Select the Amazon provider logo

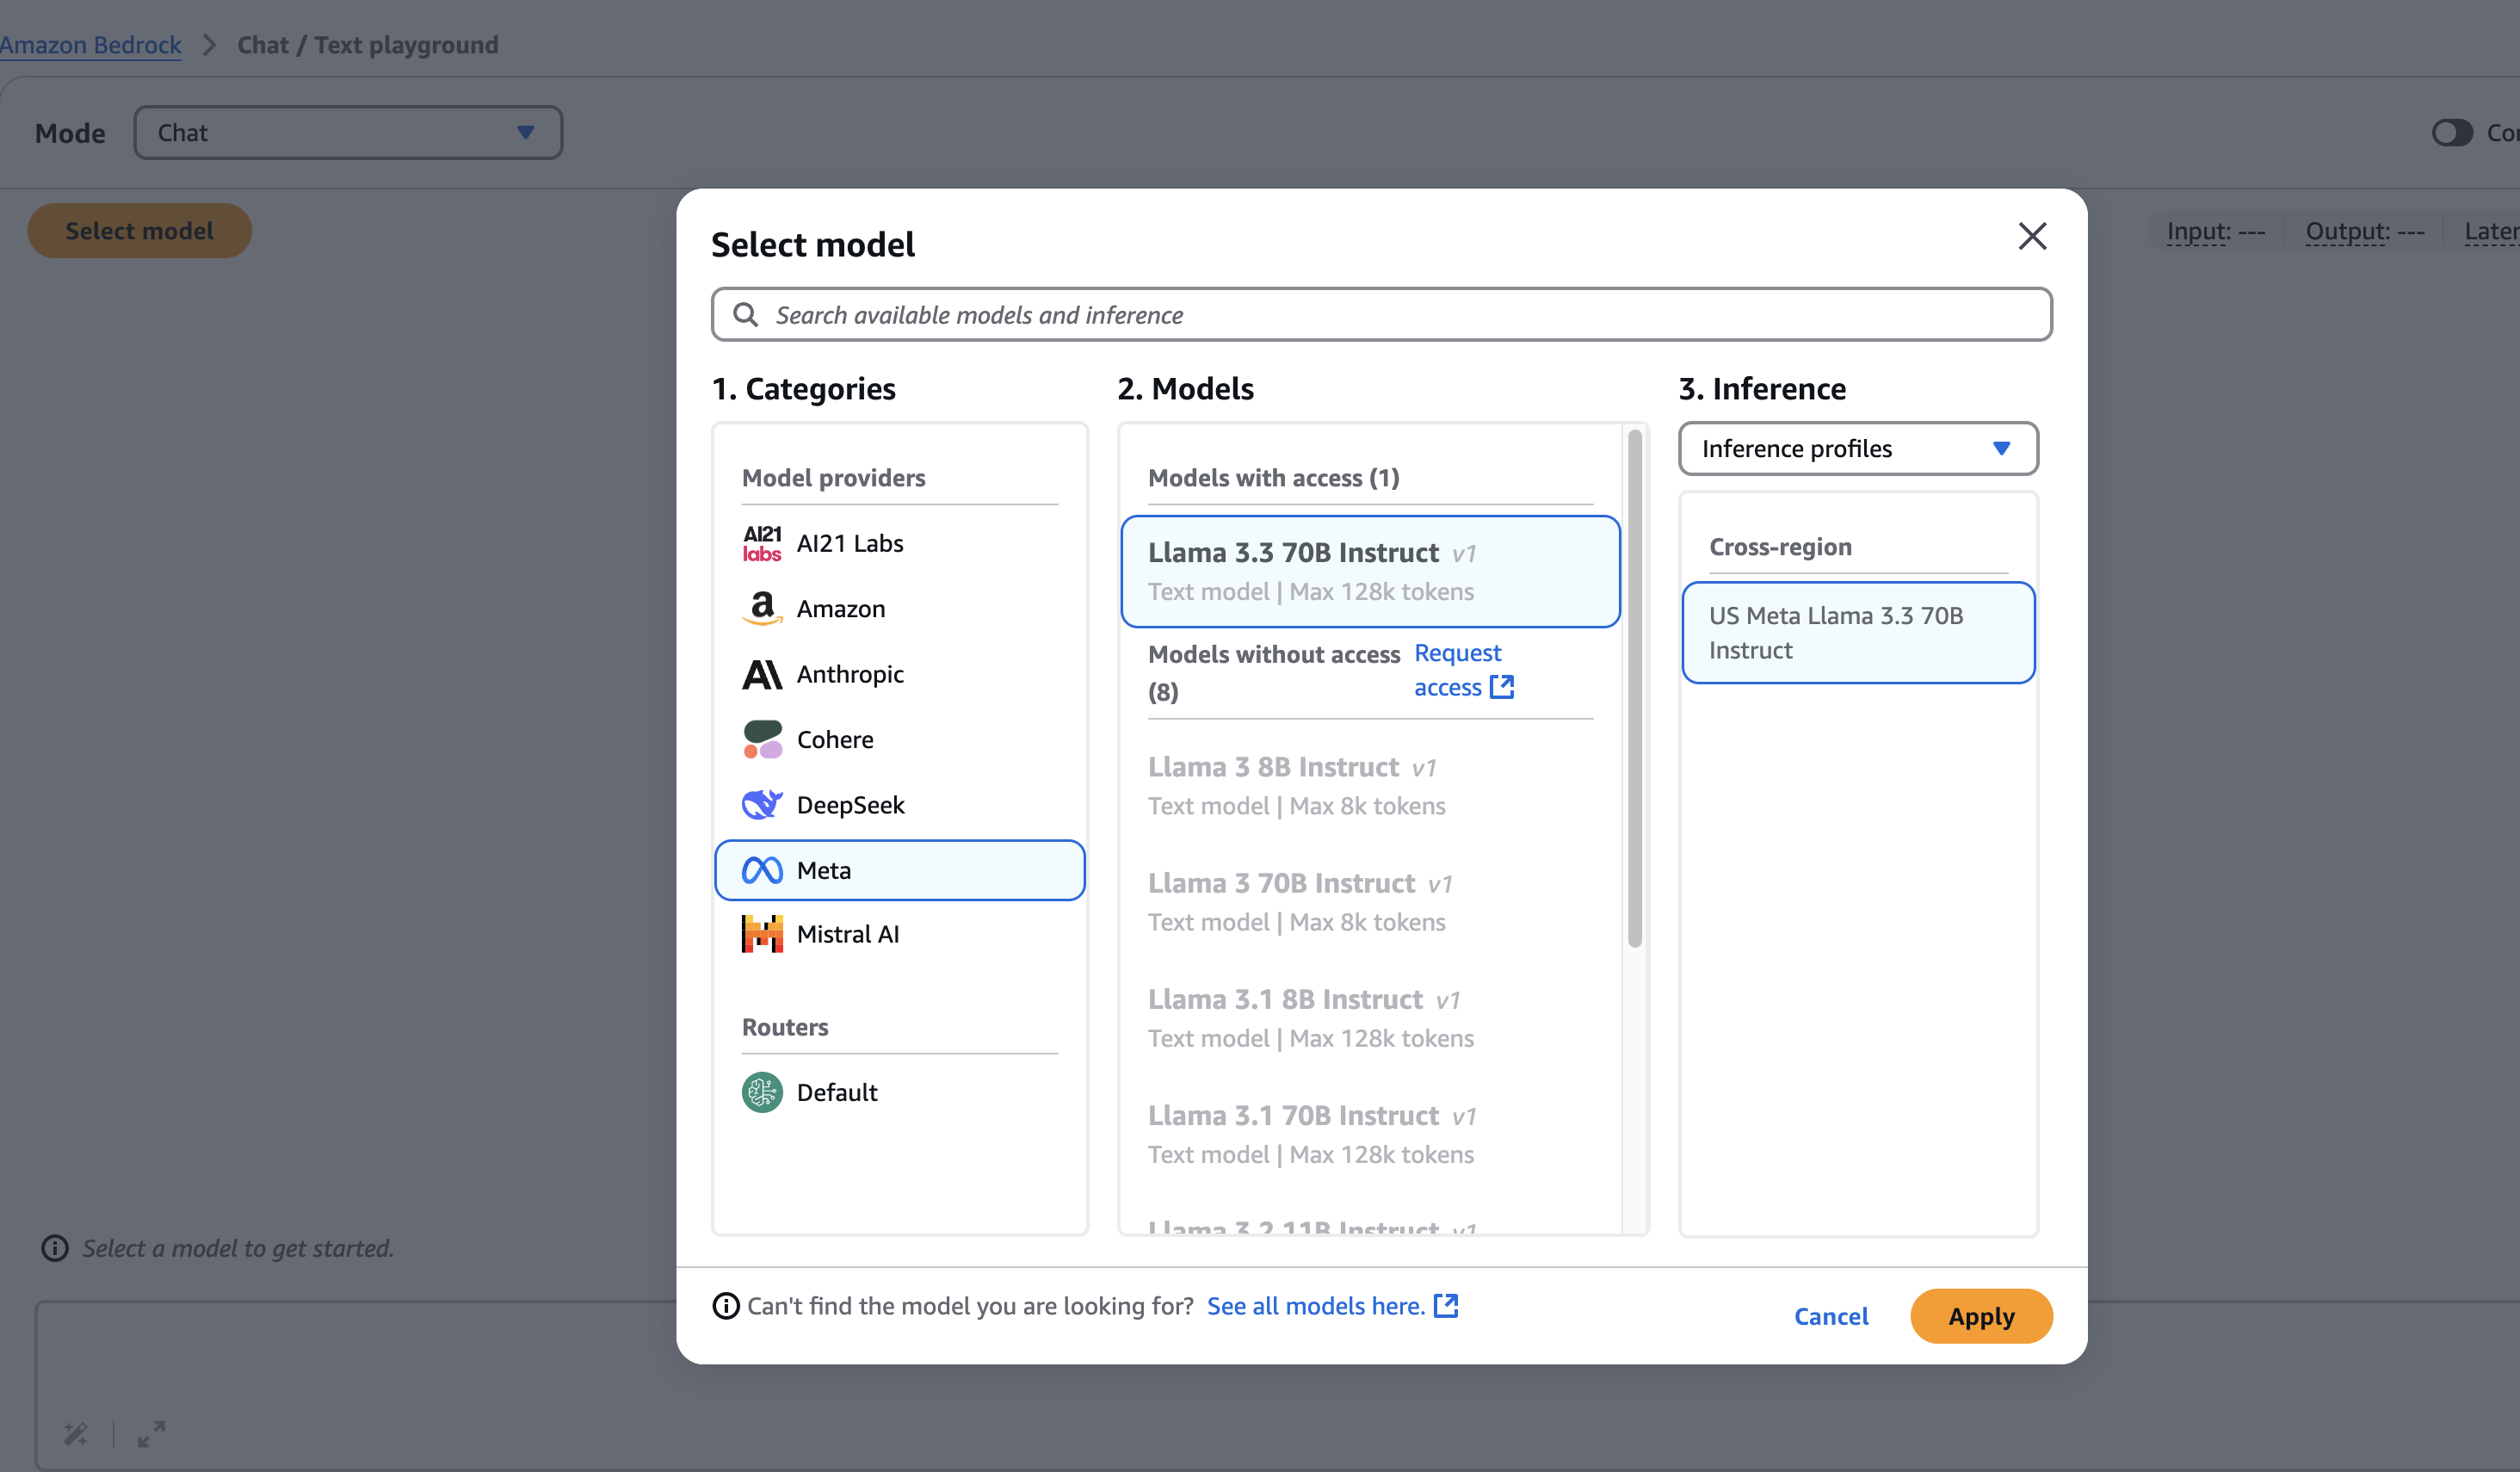pyautogui.click(x=761, y=608)
